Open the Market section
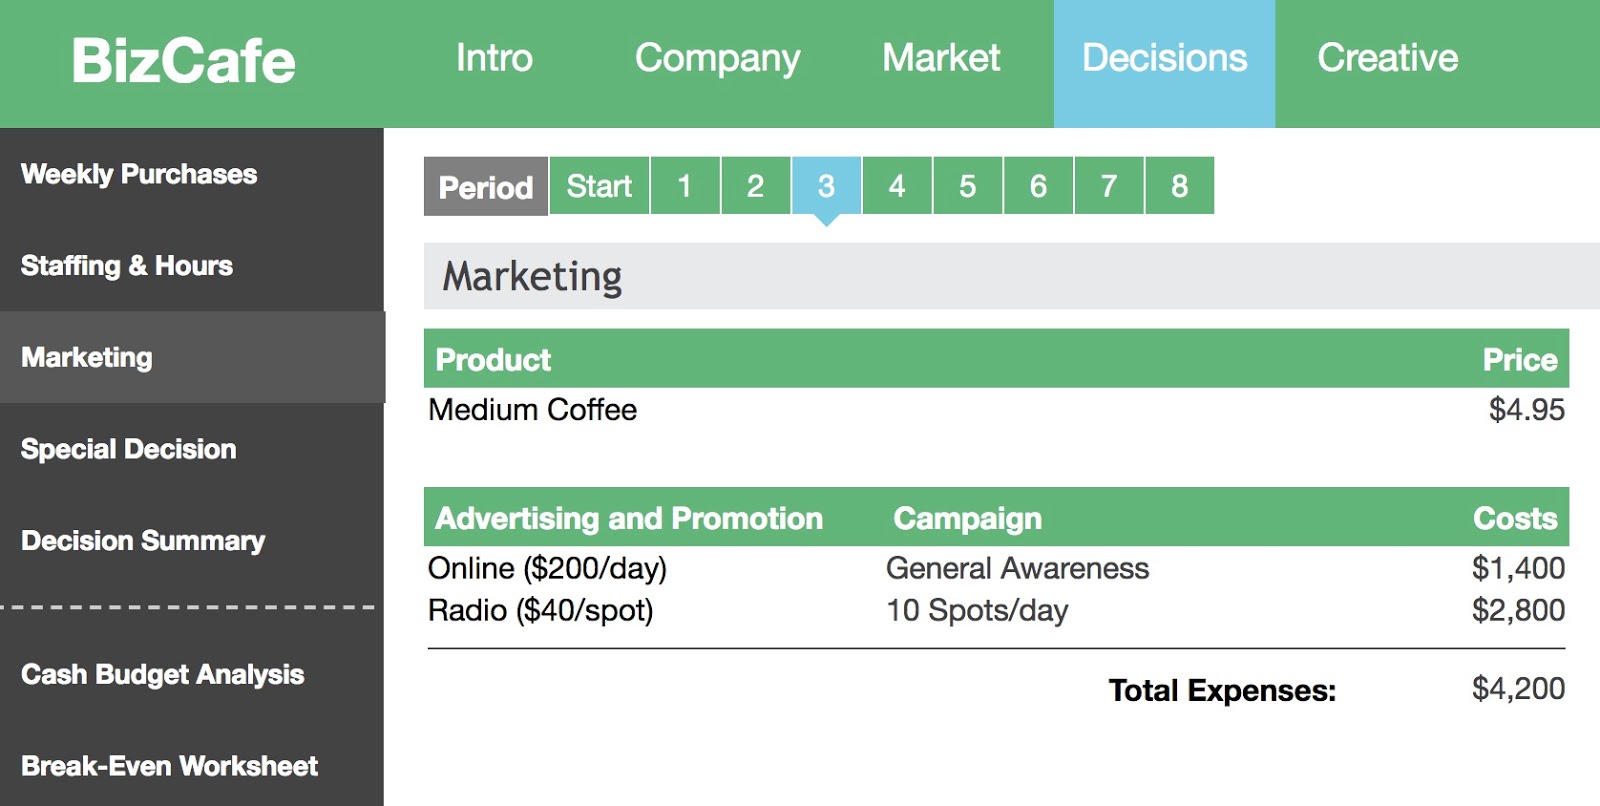 (x=939, y=58)
